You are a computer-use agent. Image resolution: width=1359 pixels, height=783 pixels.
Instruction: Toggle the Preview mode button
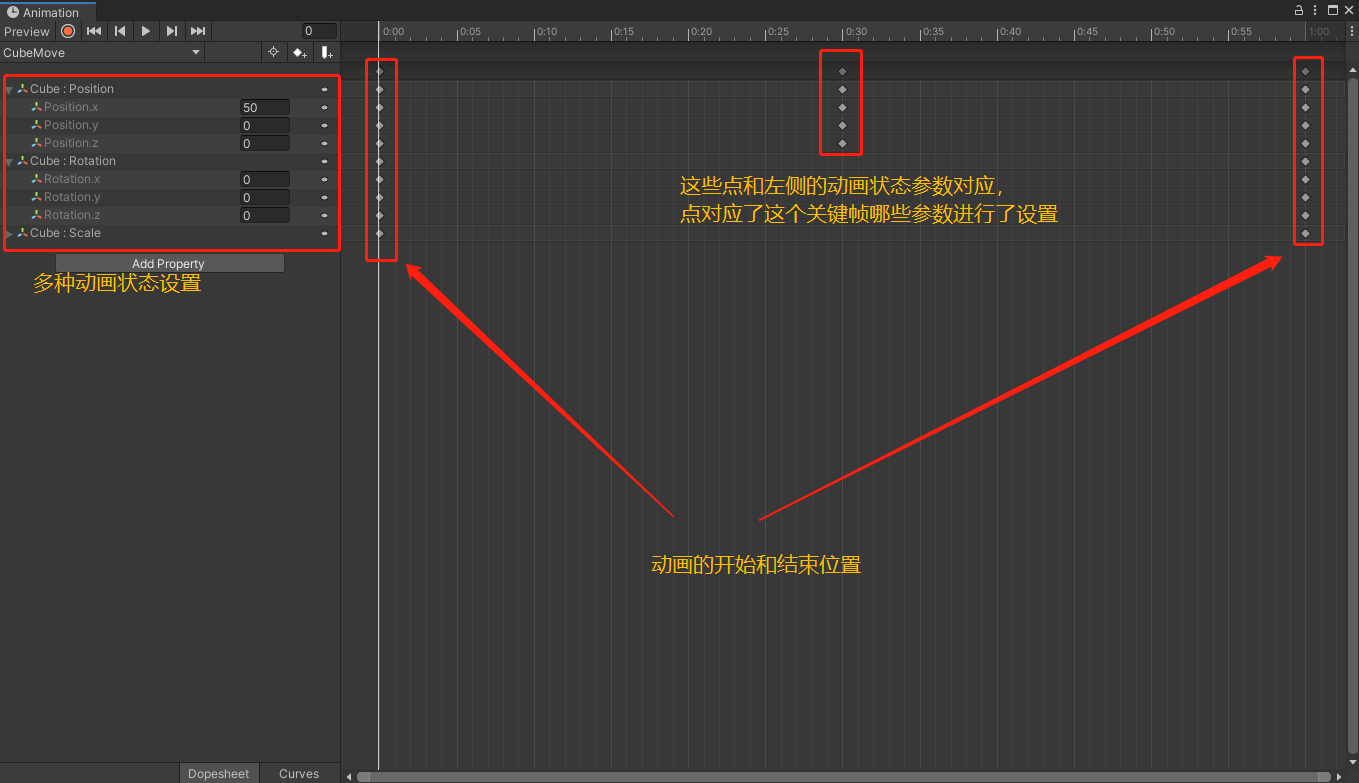tap(27, 31)
